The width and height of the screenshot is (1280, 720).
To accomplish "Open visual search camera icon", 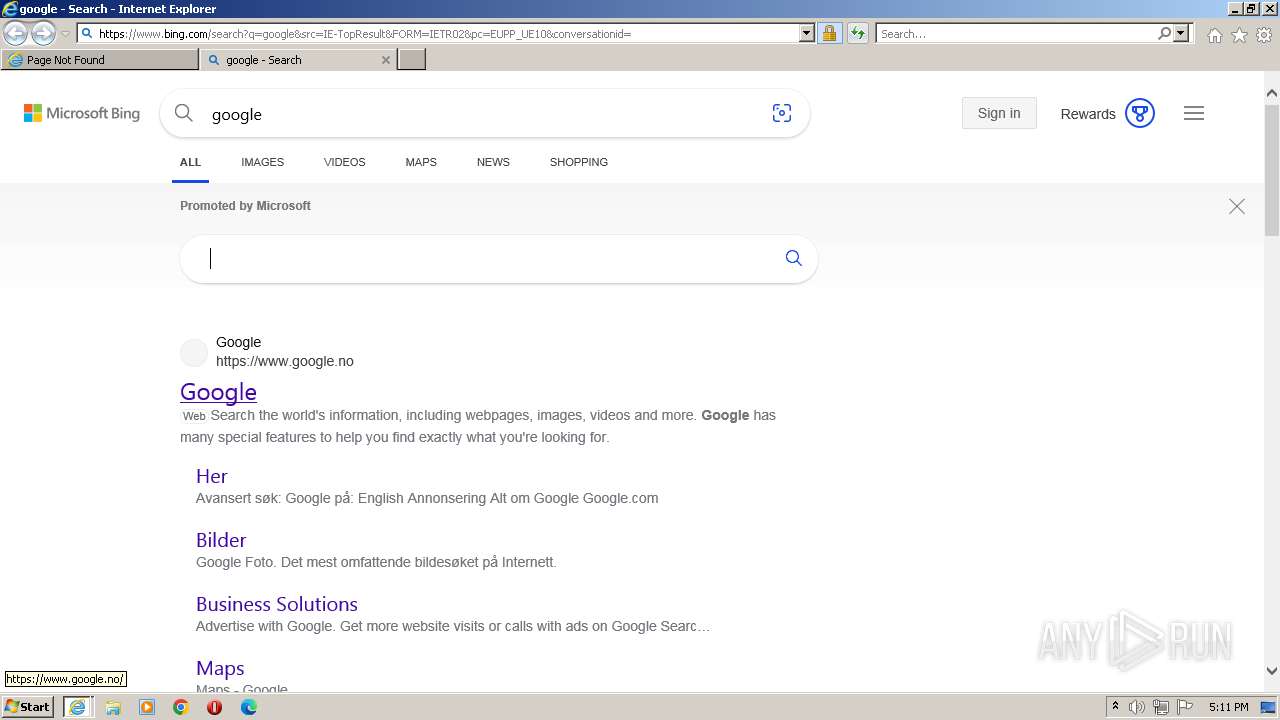I will 782,113.
